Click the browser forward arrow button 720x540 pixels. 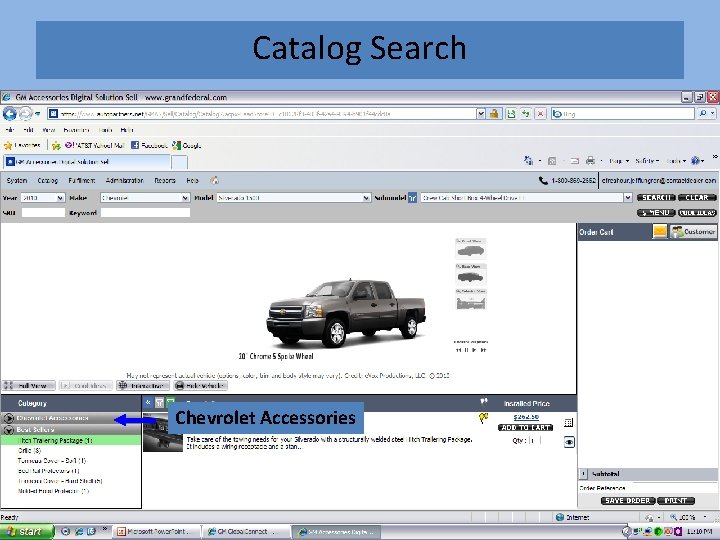pyautogui.click(x=25, y=113)
